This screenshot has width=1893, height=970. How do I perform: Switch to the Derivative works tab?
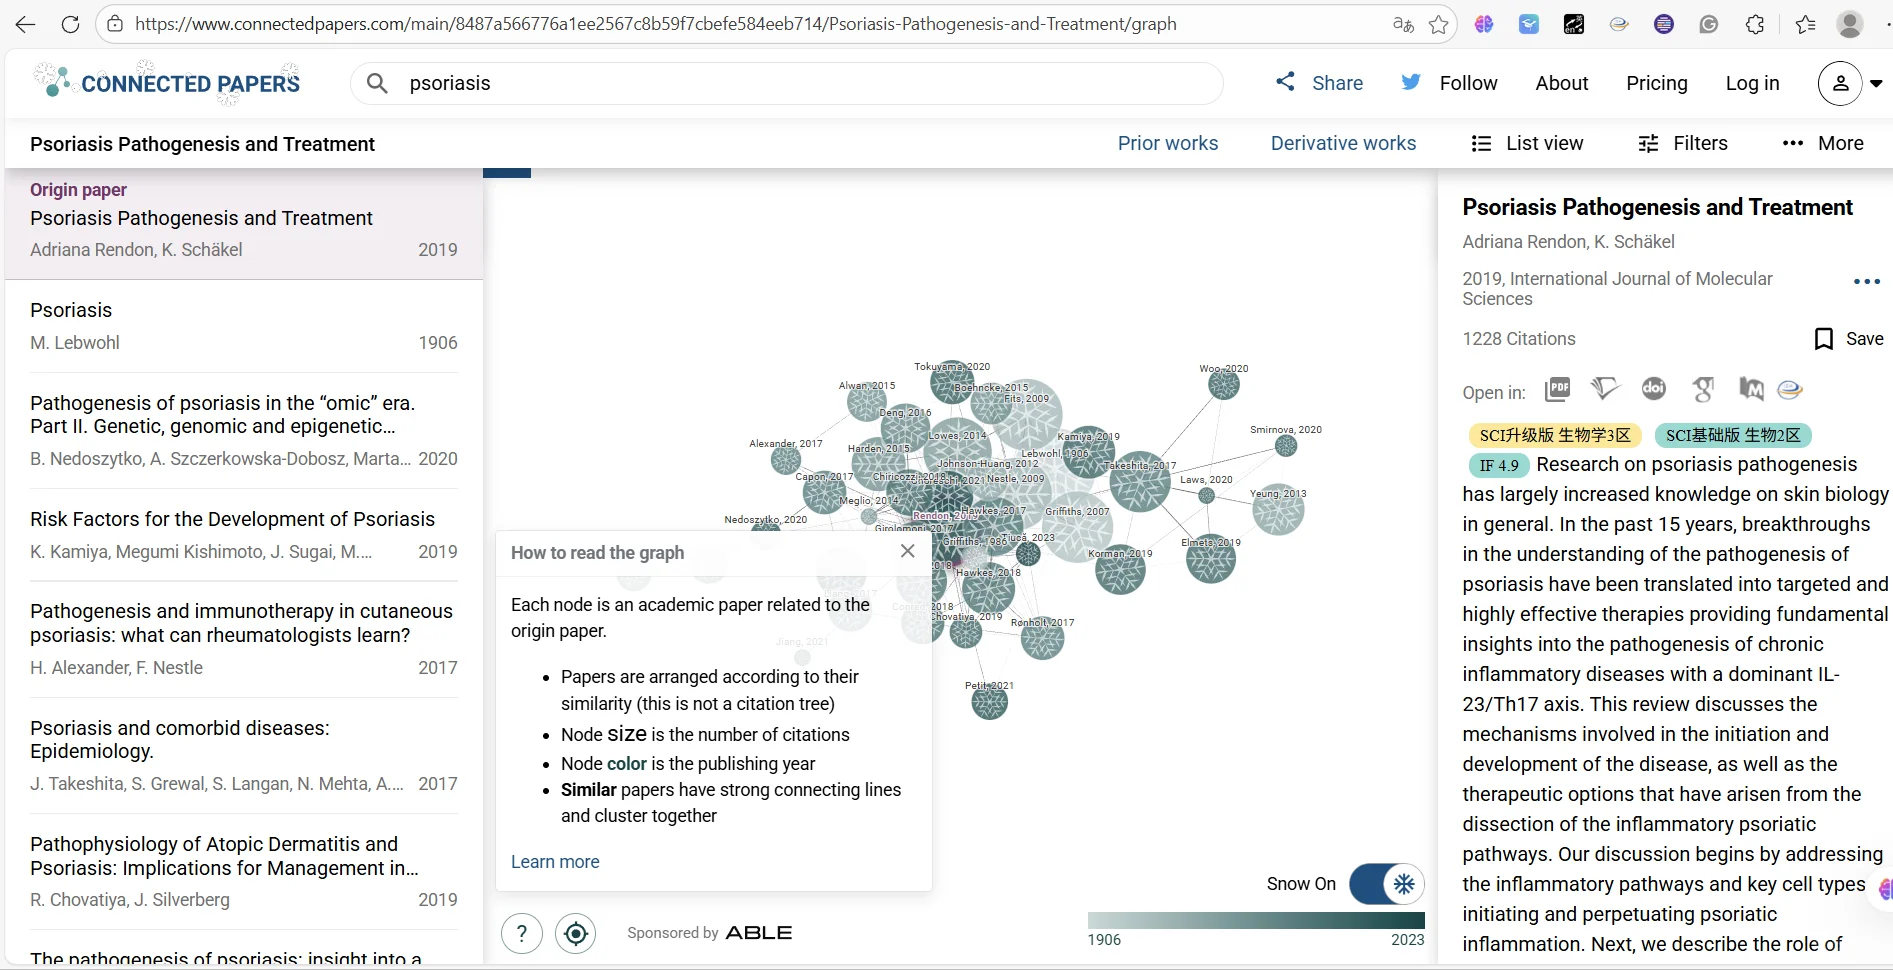click(1343, 143)
